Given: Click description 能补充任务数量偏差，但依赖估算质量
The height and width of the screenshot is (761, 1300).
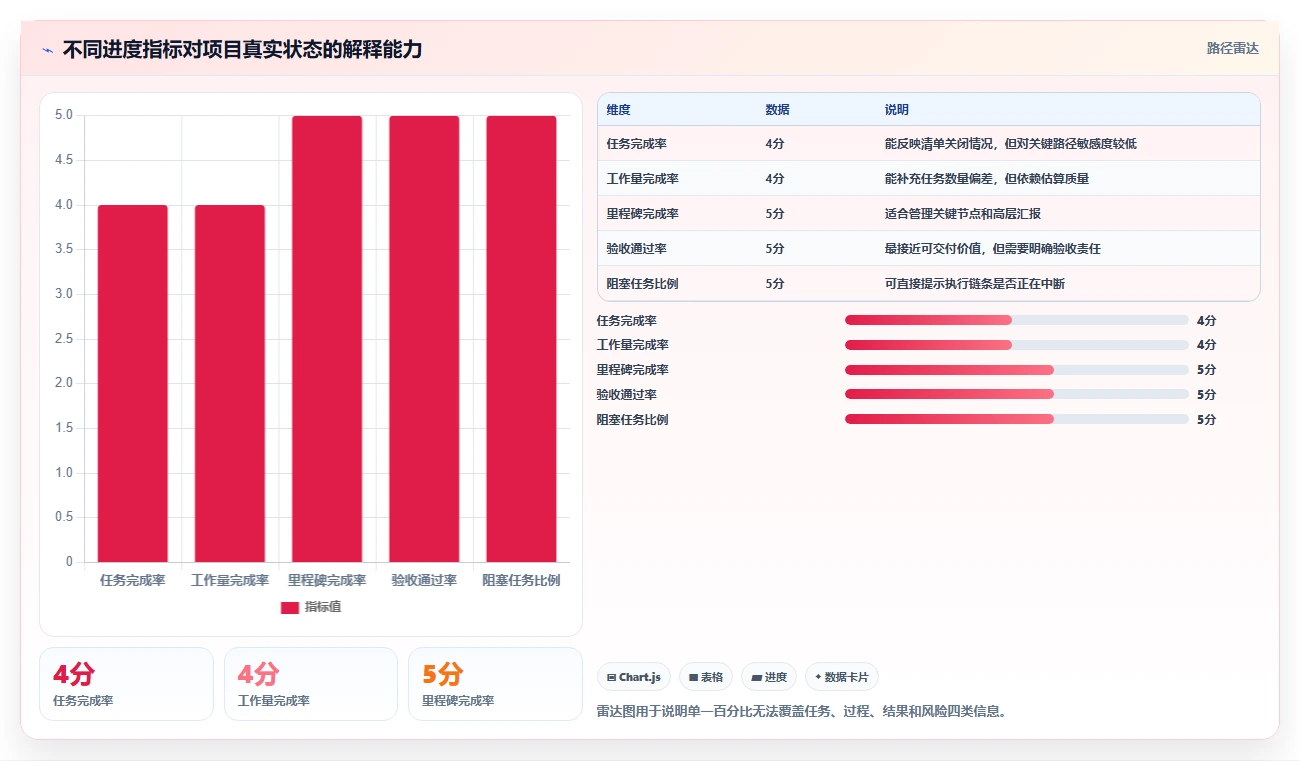Looking at the screenshot, I should [986, 179].
